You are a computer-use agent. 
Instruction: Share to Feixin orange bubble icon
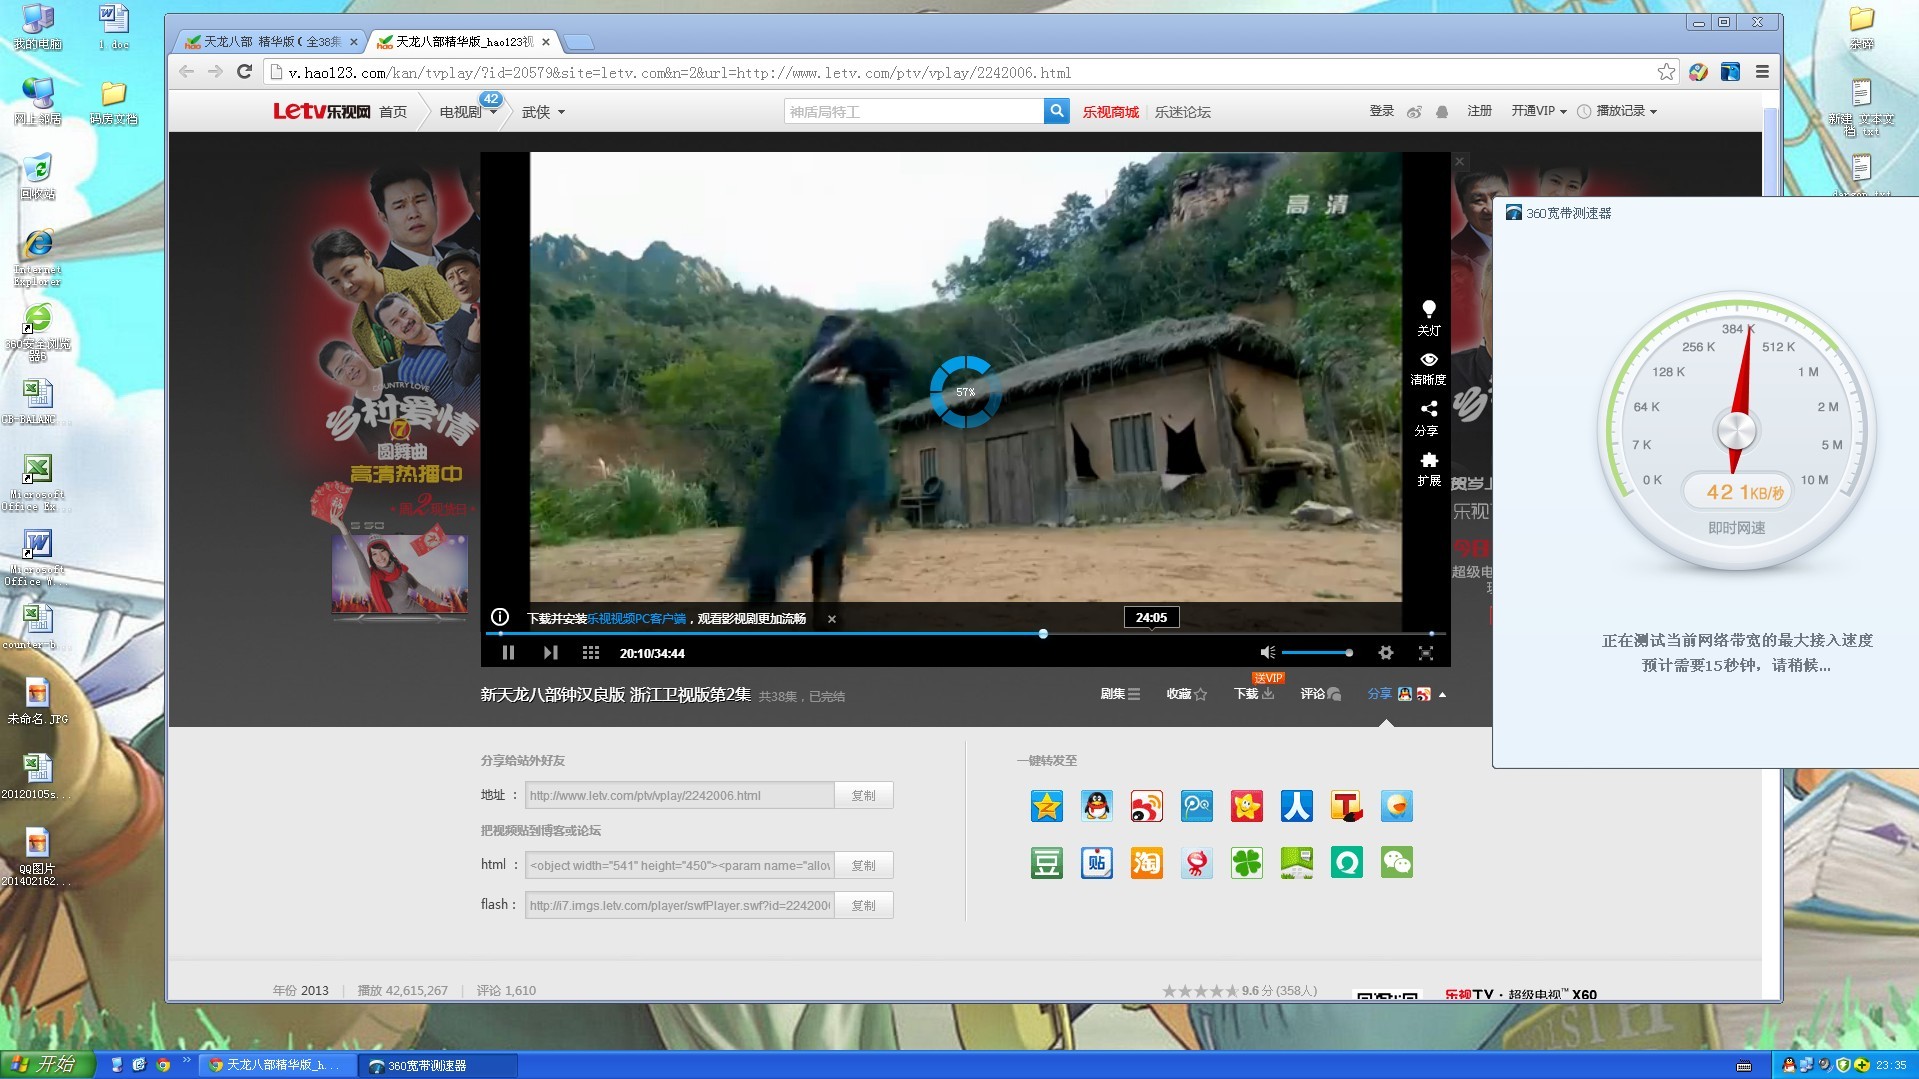coord(1397,806)
